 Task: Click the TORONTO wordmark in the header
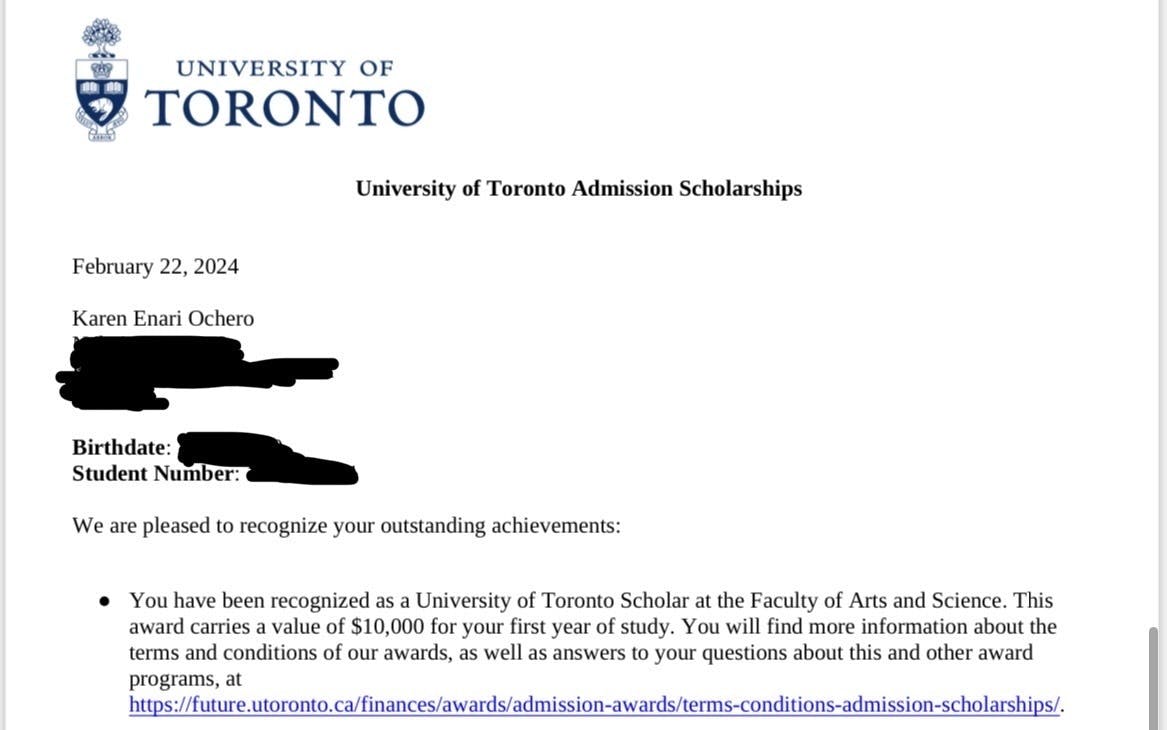click(x=285, y=108)
